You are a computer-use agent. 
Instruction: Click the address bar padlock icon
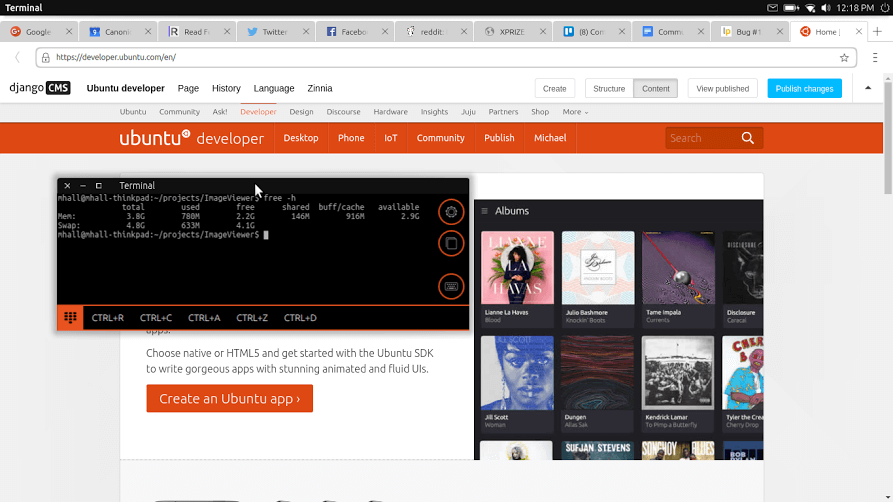coord(46,57)
